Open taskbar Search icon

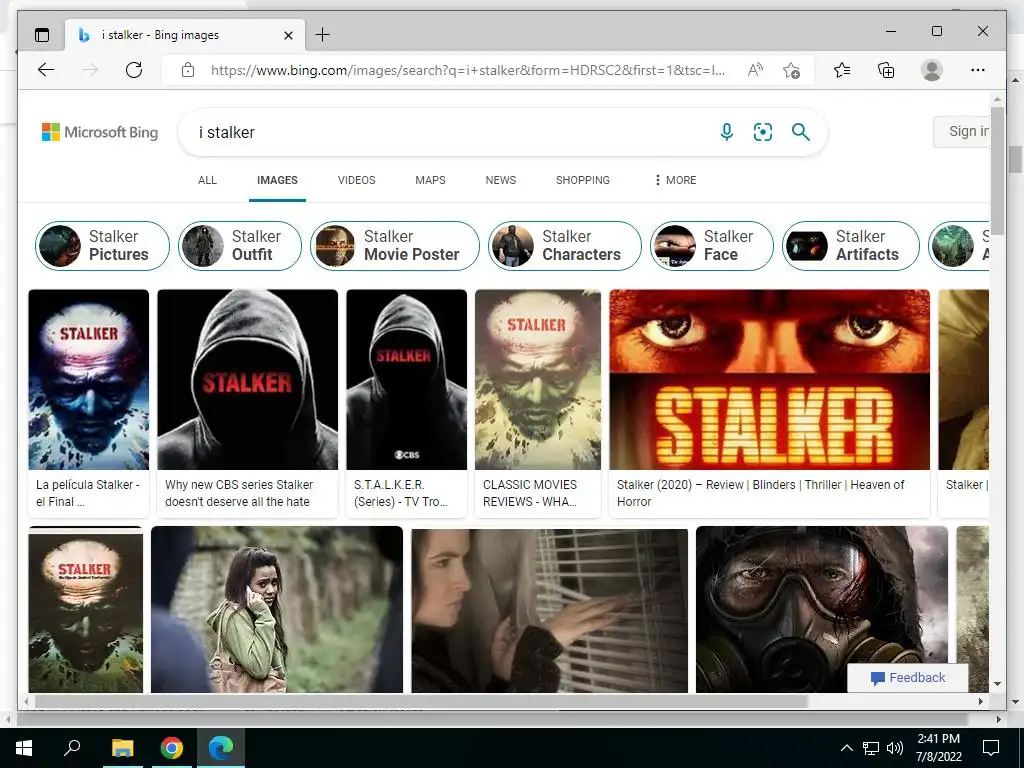(x=72, y=747)
